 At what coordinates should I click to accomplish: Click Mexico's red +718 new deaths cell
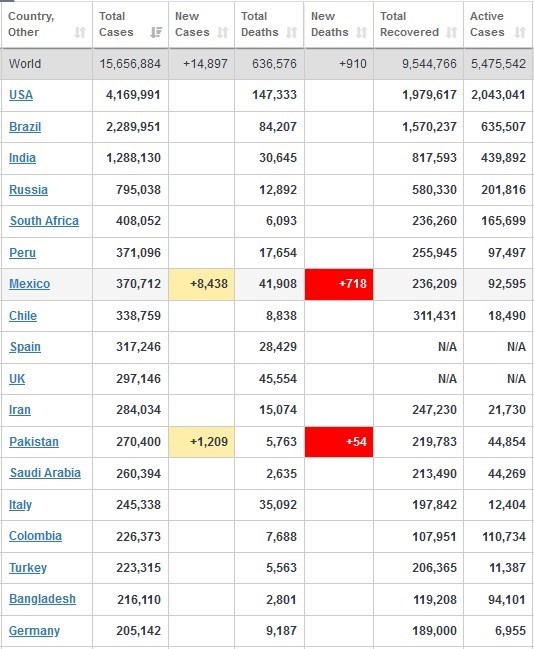tap(339, 284)
